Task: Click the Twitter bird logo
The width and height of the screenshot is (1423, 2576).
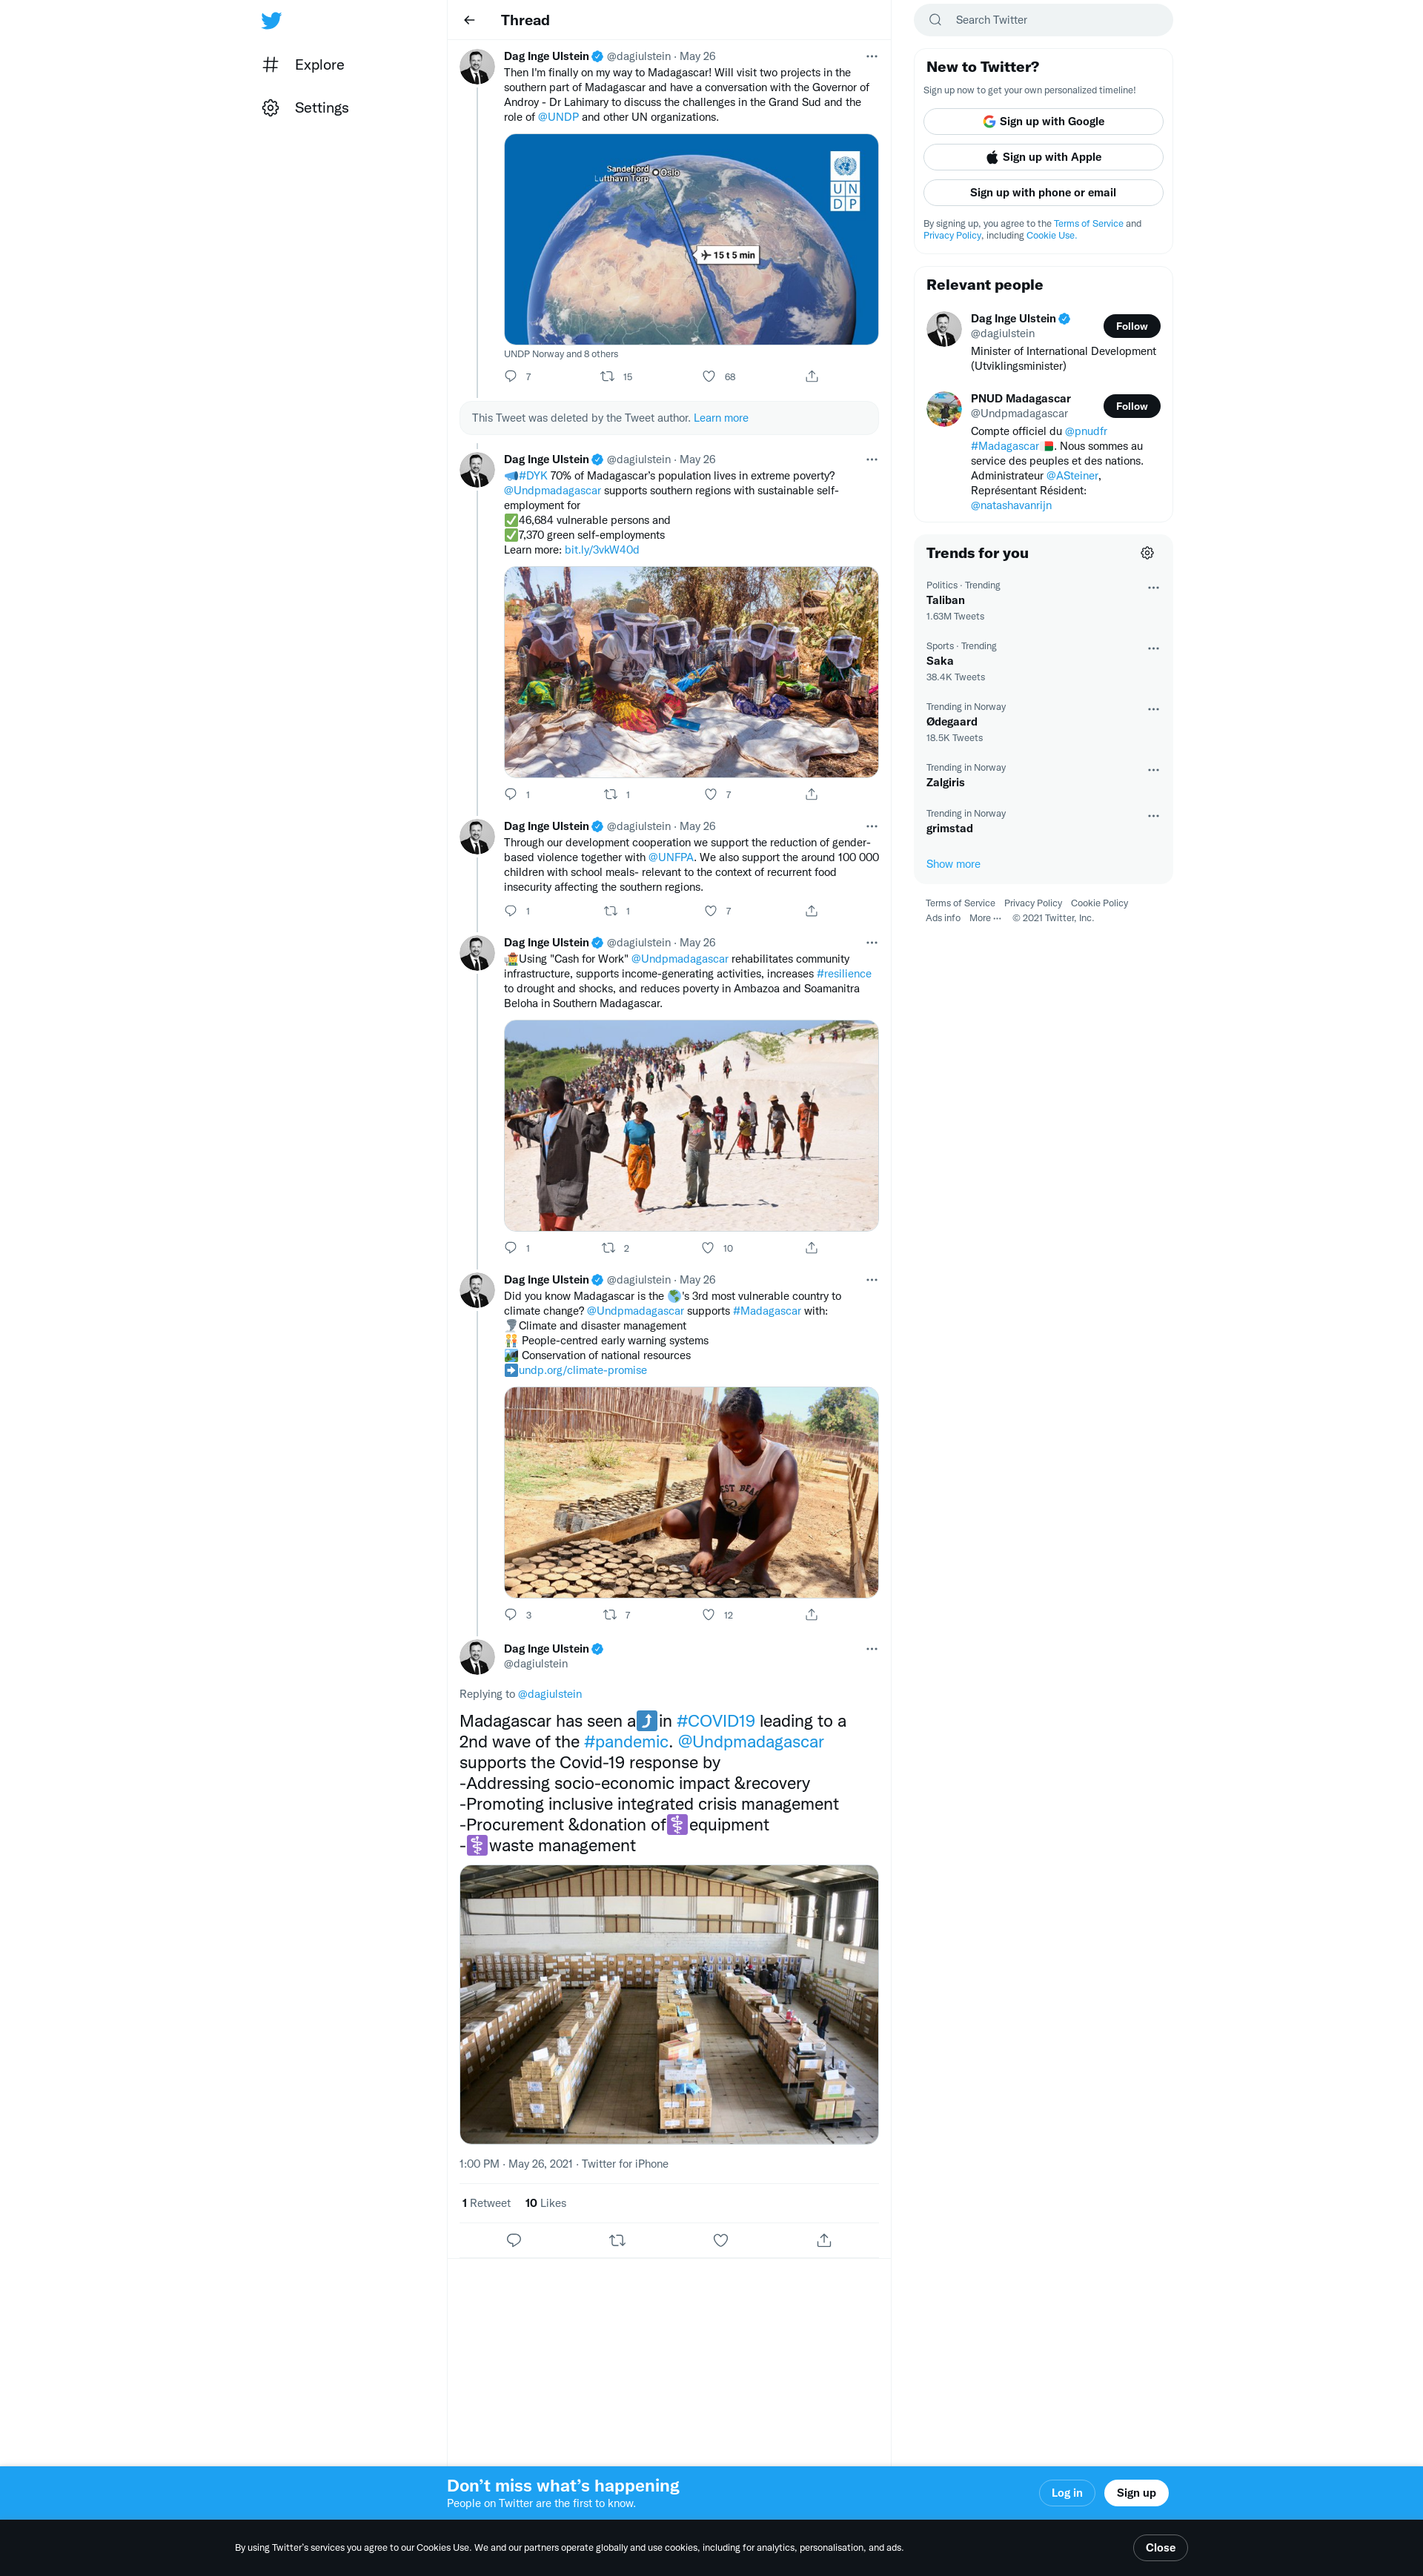Action: pos(271,20)
